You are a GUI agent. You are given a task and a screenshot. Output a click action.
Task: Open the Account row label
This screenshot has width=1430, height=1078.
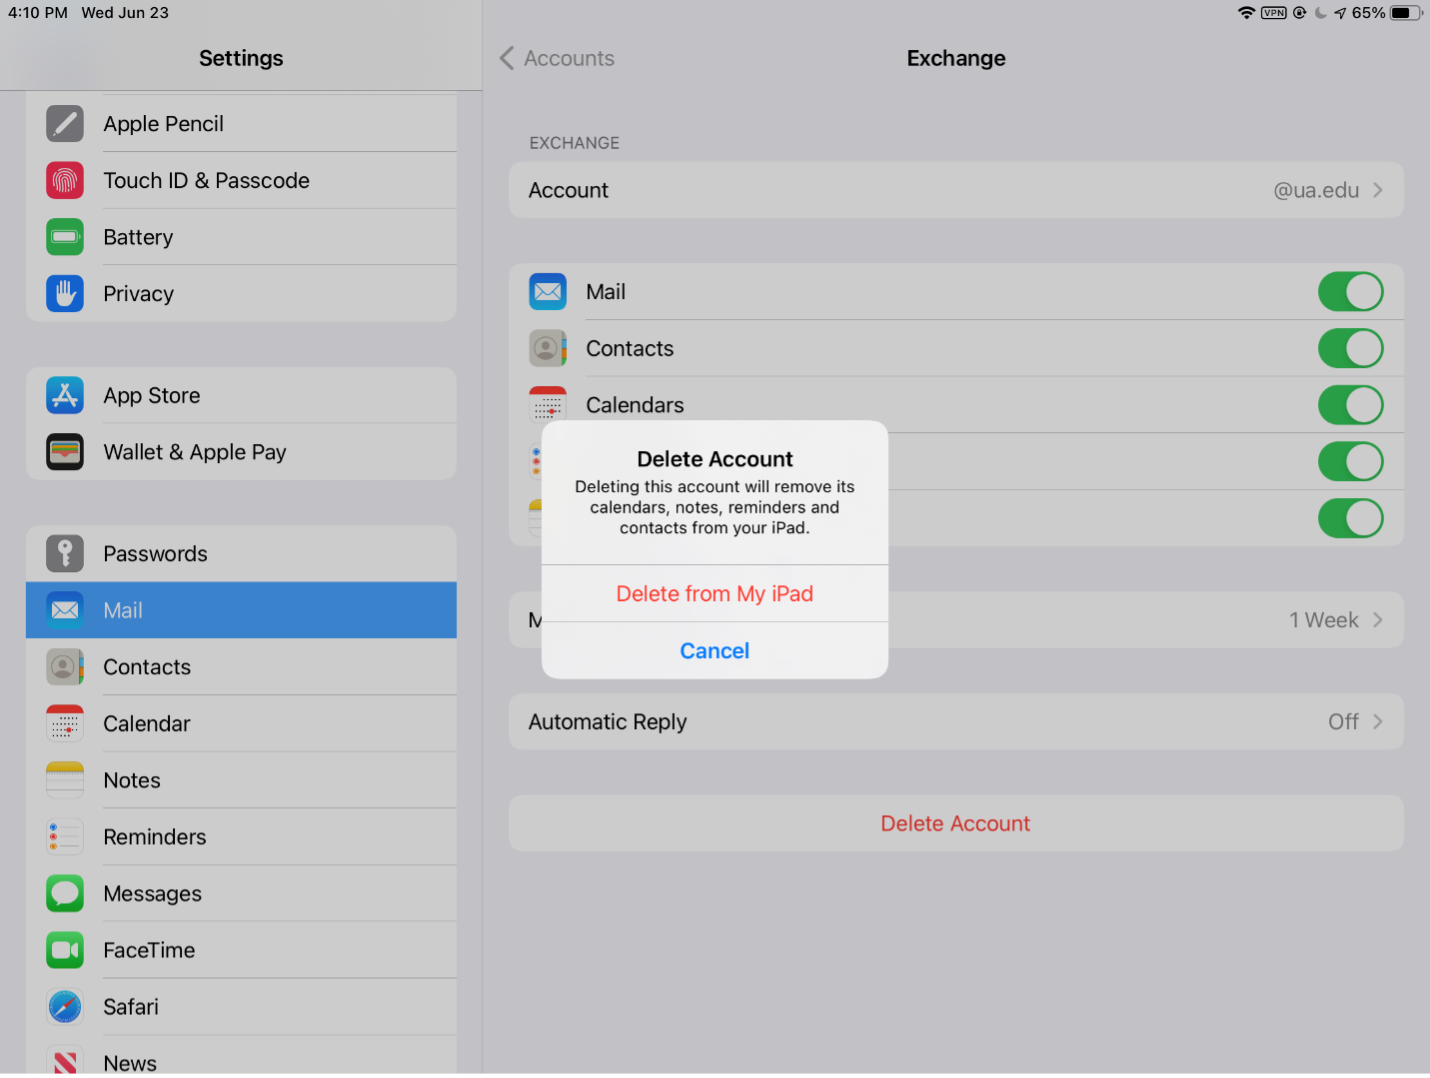coord(568,190)
